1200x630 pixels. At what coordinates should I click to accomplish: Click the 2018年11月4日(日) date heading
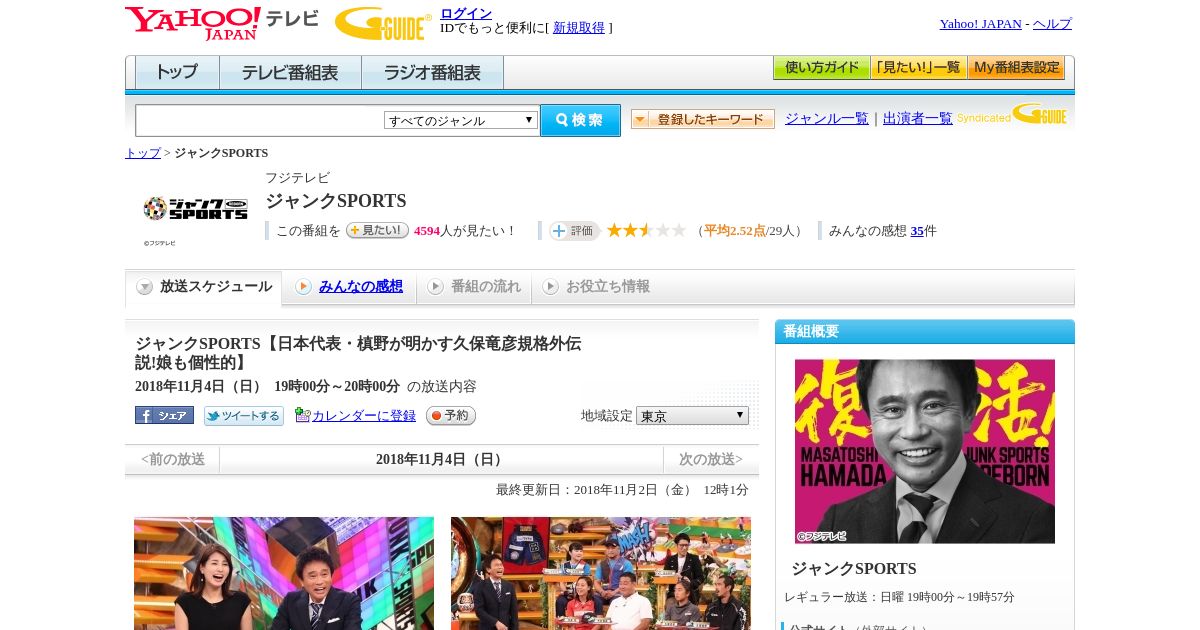pyautogui.click(x=441, y=459)
